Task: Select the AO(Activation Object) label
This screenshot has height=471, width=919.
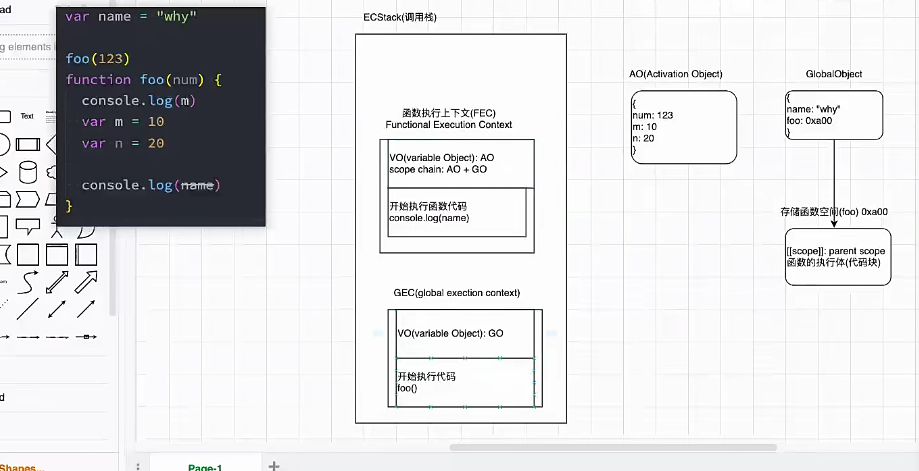Action: (676, 74)
